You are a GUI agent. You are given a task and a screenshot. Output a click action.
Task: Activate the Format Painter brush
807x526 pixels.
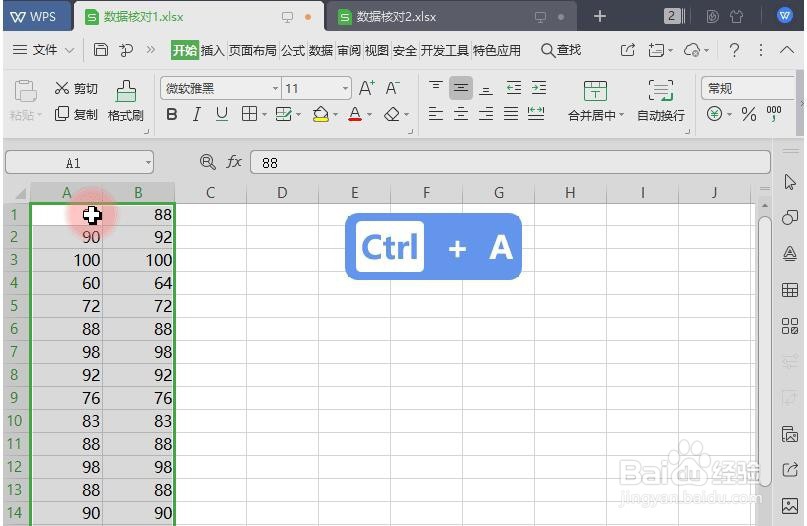pos(126,101)
